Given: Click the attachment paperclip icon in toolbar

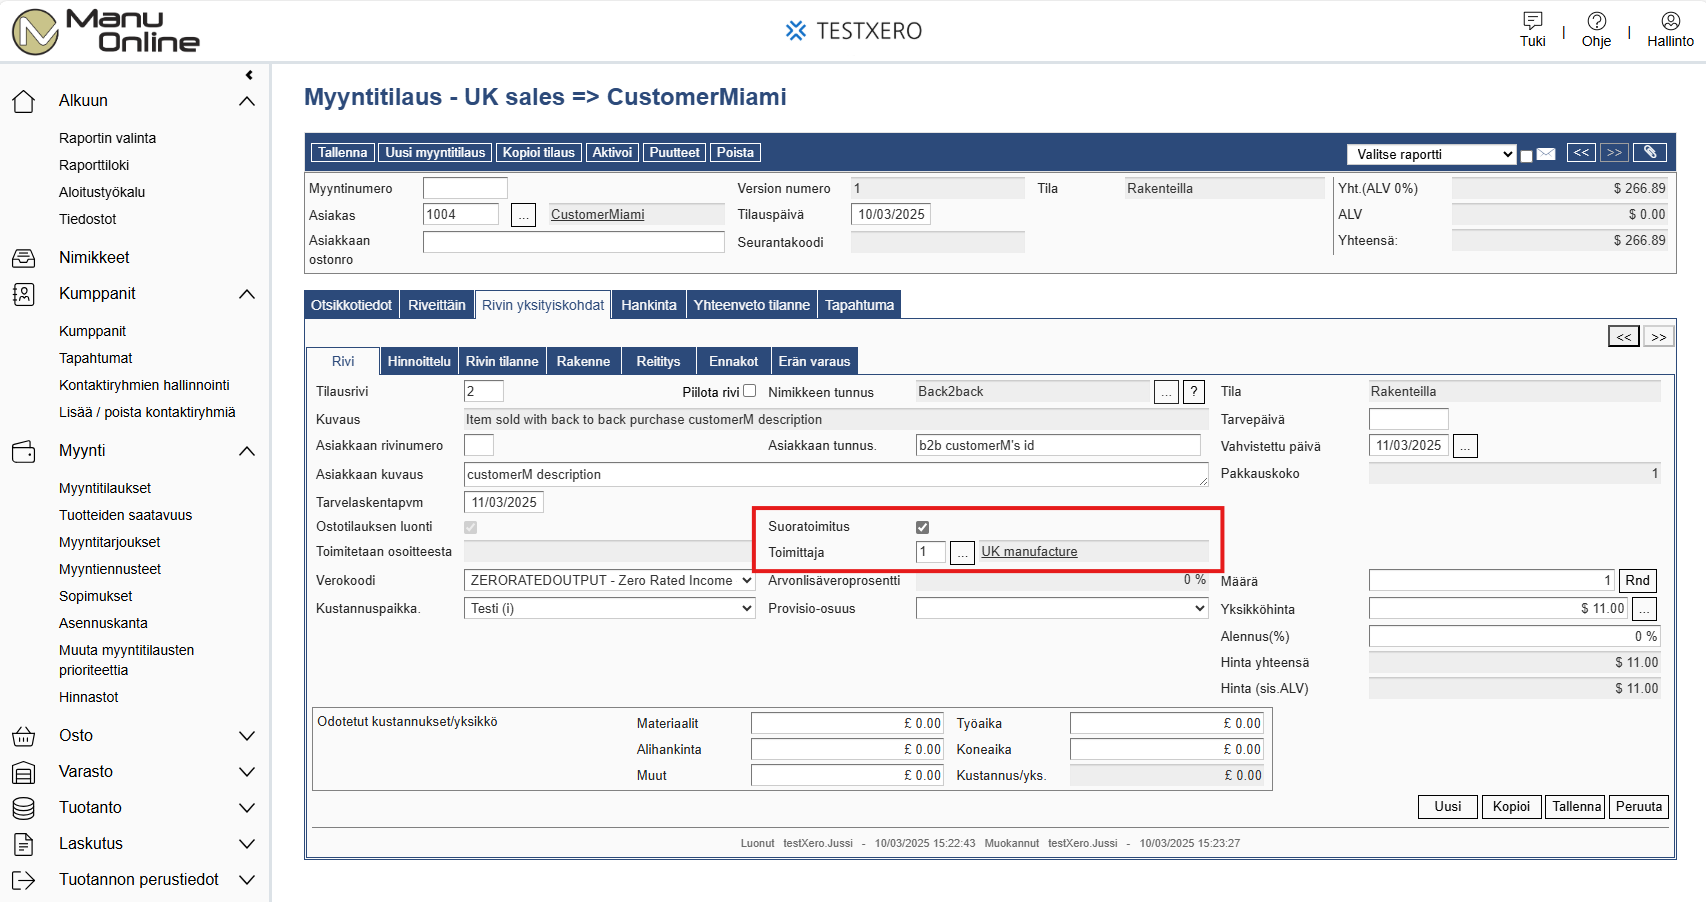Looking at the screenshot, I should (1650, 153).
